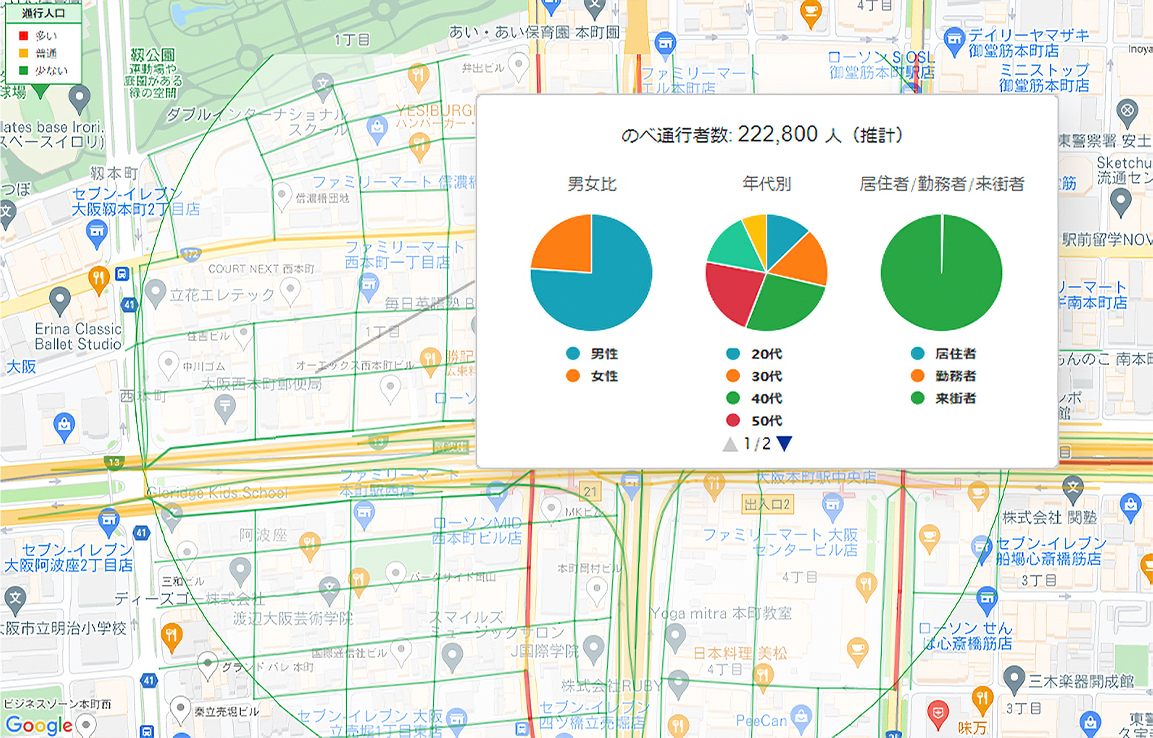
Task: Click the 立花エレテック location pin
Action: pos(154,294)
